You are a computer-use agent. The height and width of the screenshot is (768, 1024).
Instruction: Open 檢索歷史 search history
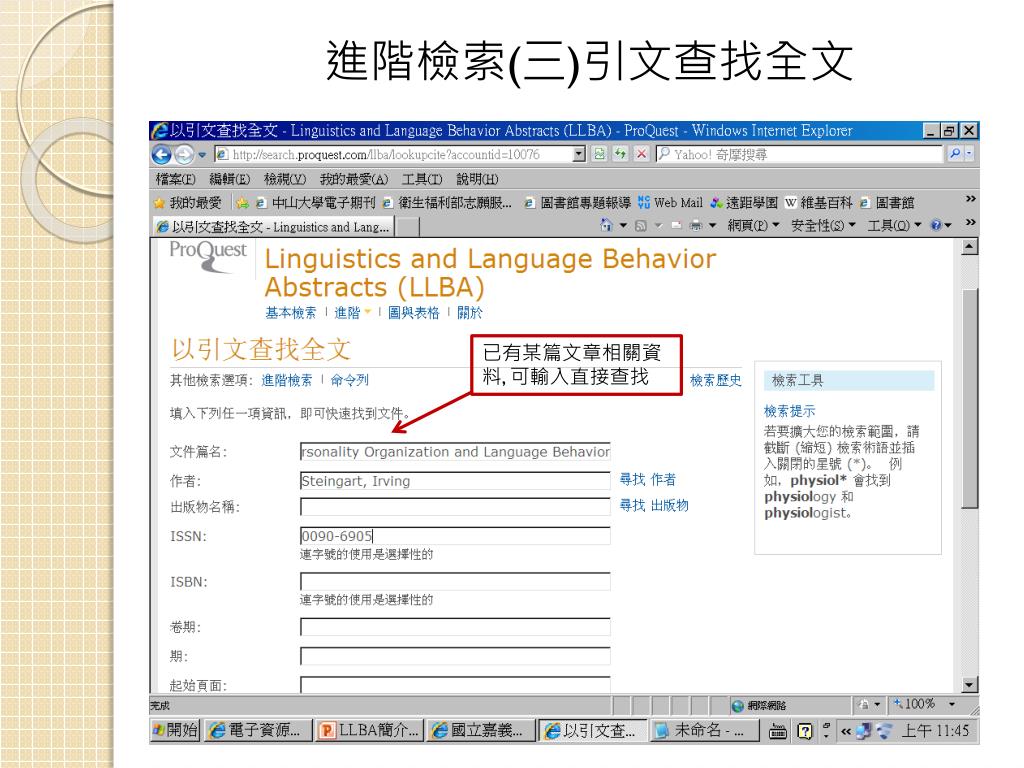[716, 381]
